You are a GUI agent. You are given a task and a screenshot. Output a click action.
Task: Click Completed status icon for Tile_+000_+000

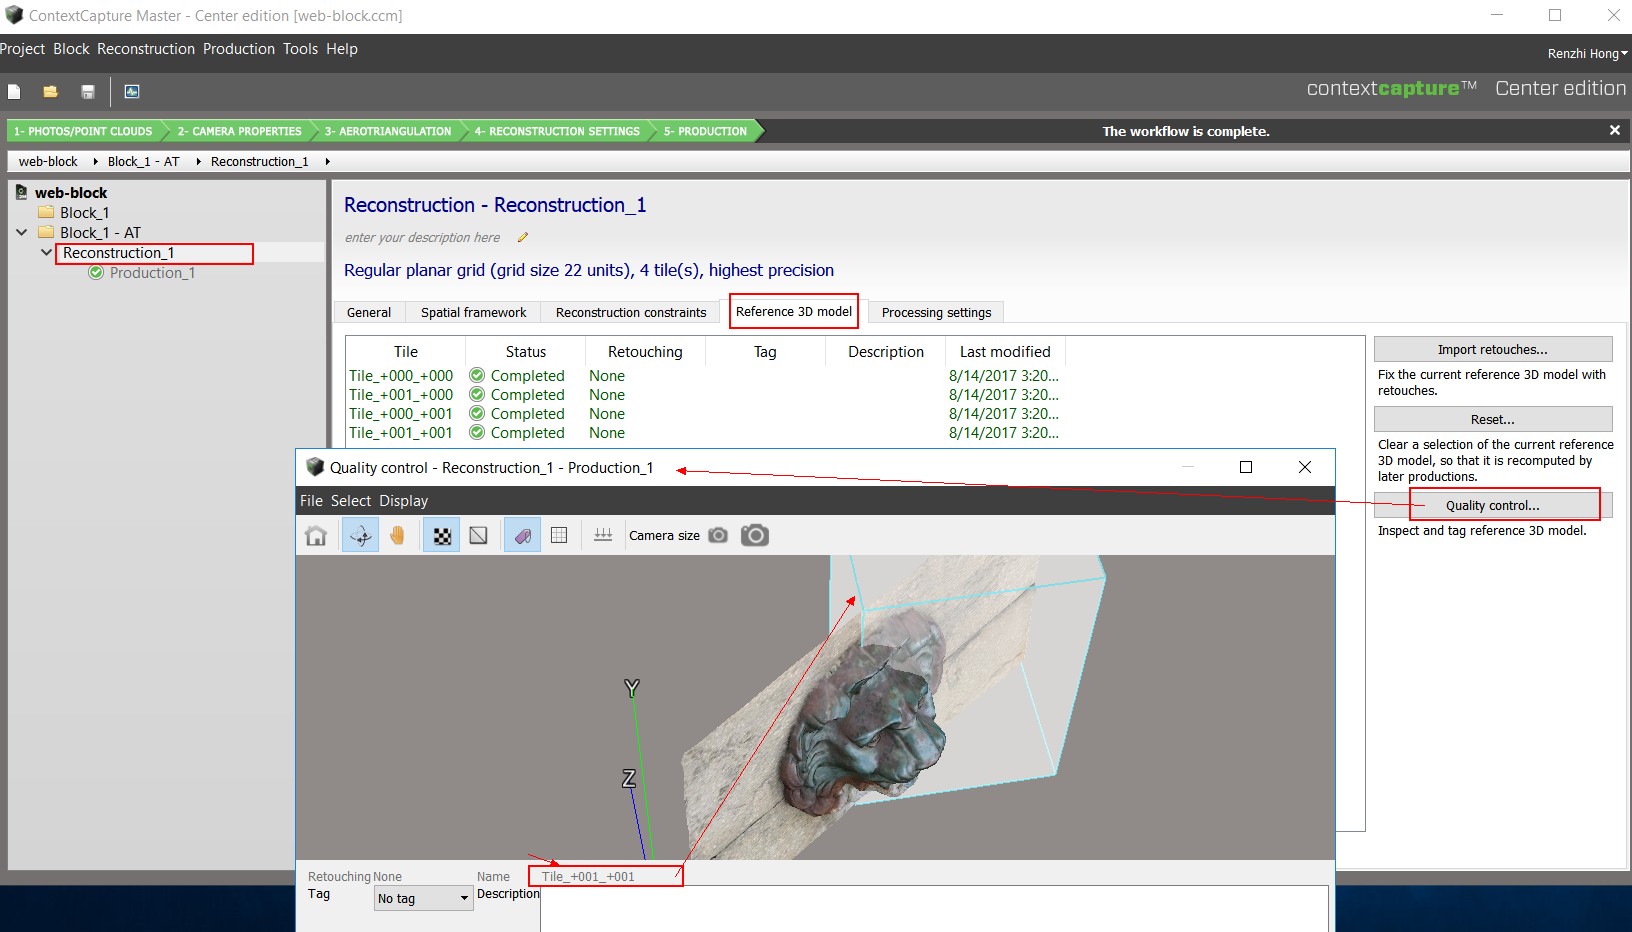click(x=477, y=375)
